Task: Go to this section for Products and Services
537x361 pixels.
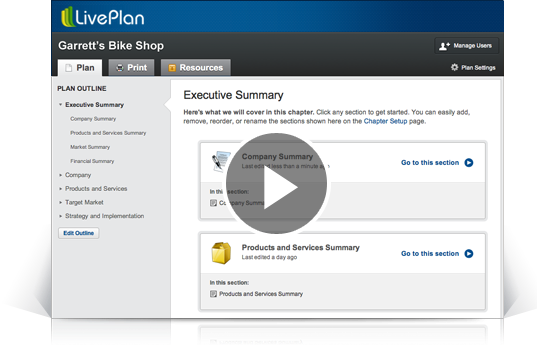Action: (x=430, y=254)
